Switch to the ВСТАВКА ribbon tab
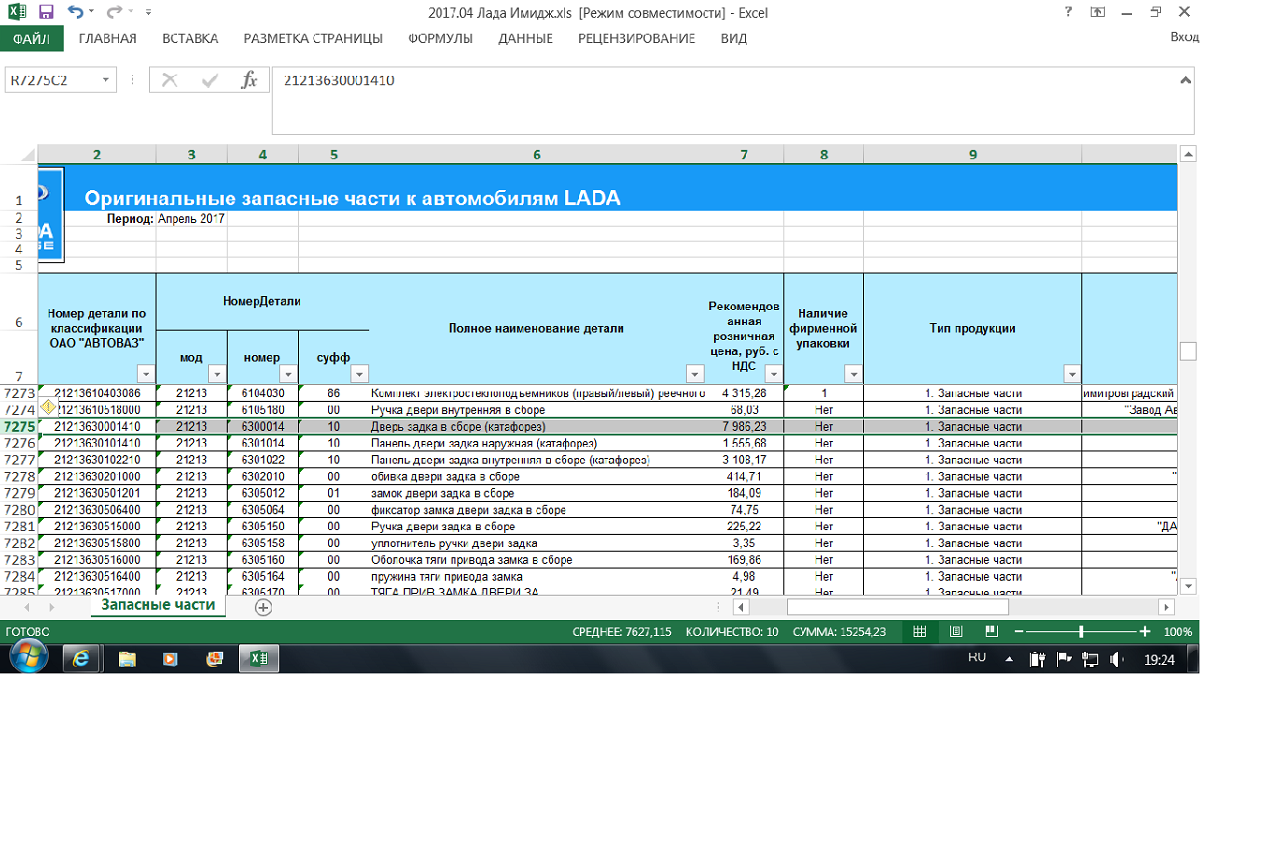Image resolution: width=1280 pixels, height=842 pixels. 190,38
